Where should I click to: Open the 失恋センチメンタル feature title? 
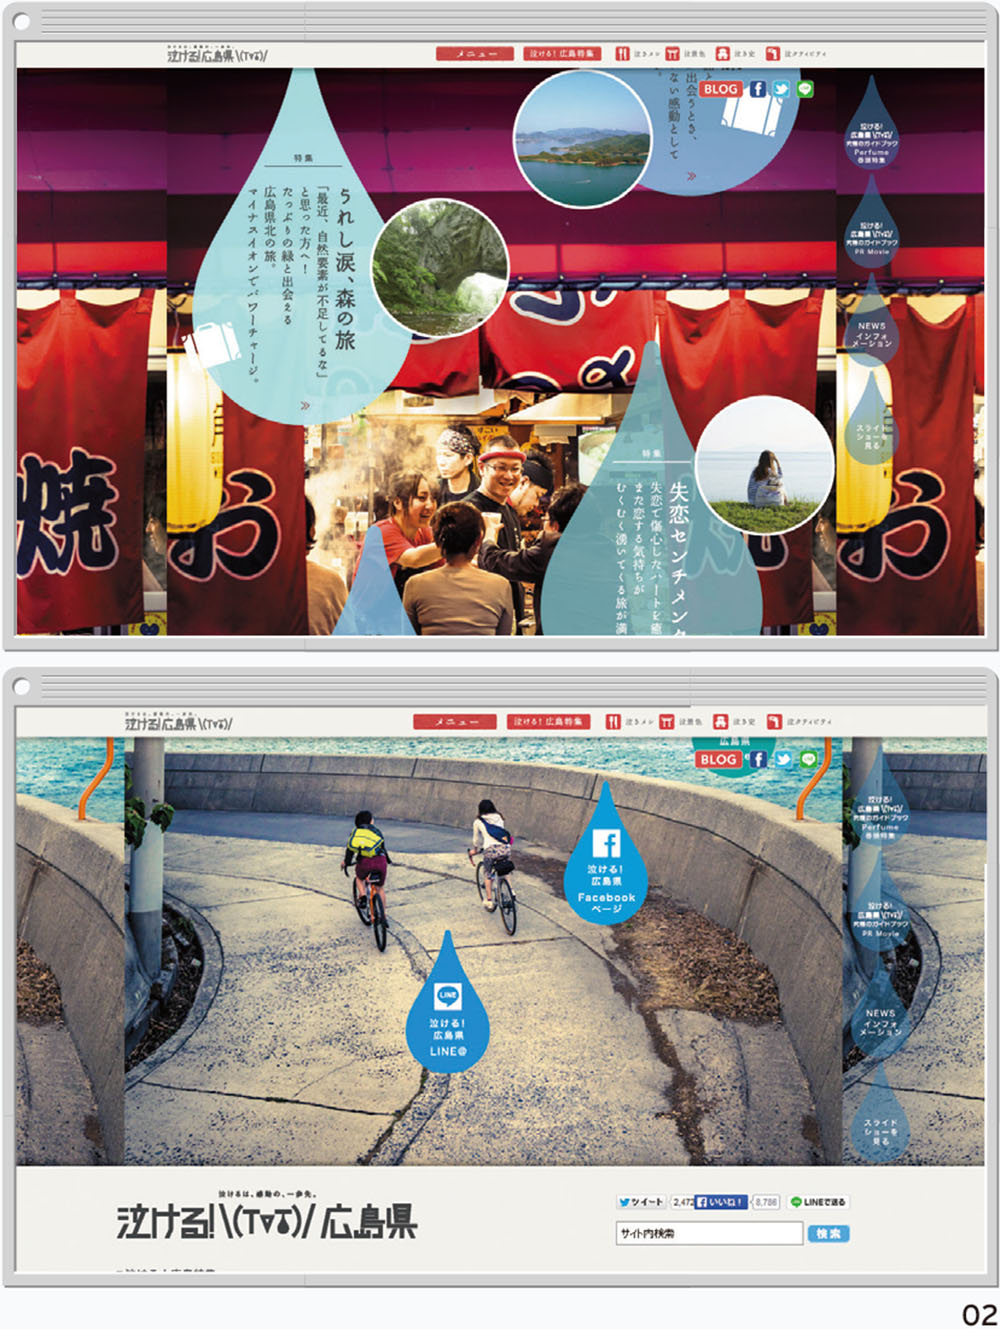[679, 560]
